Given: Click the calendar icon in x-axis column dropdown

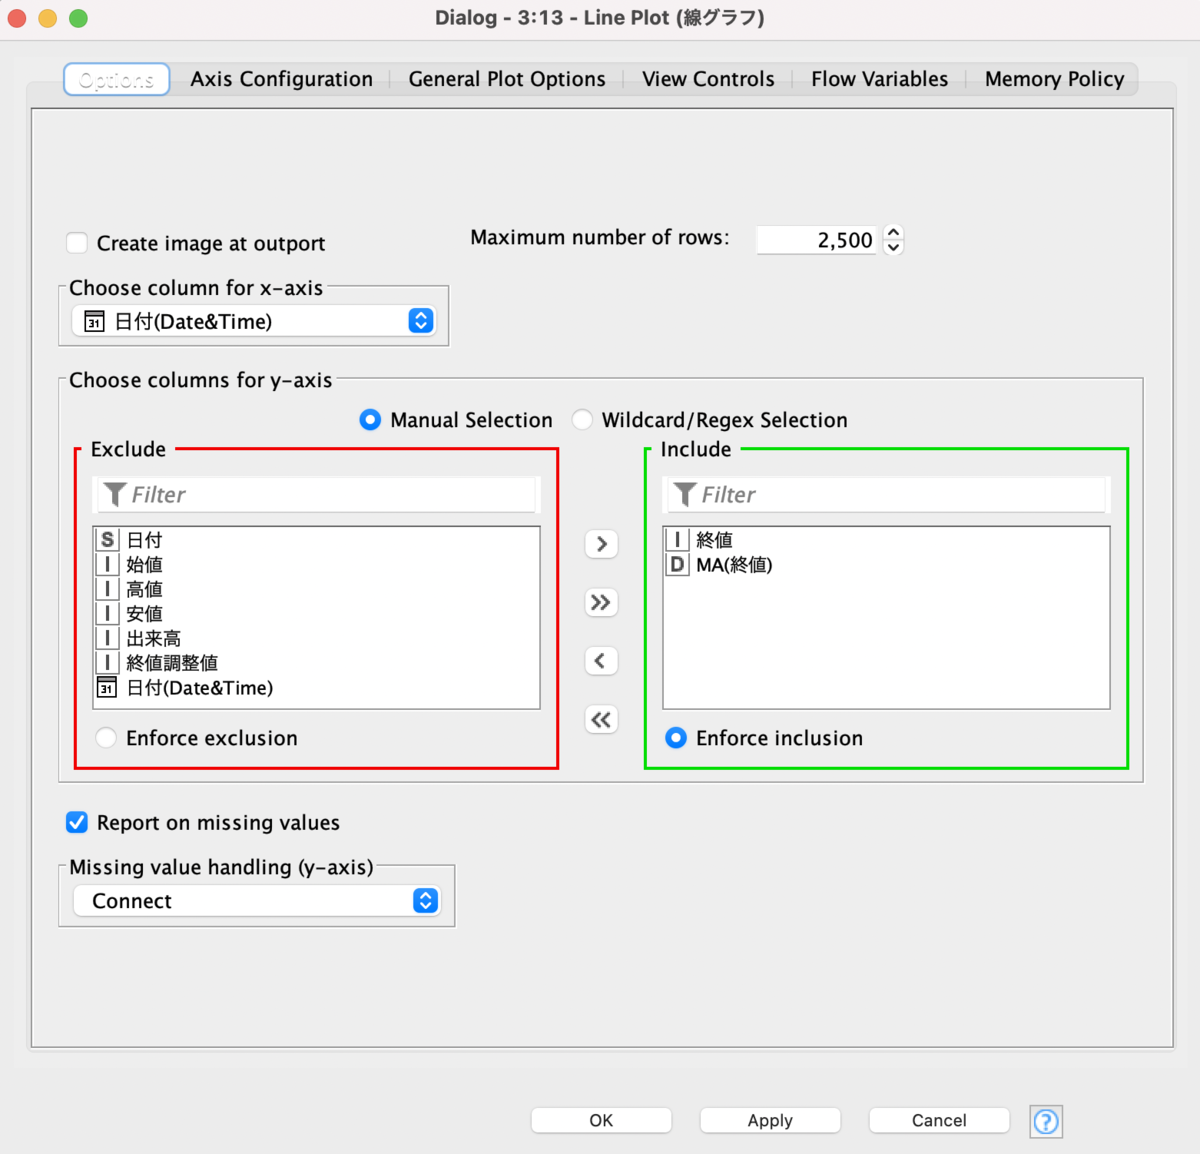Looking at the screenshot, I should pyautogui.click(x=94, y=321).
